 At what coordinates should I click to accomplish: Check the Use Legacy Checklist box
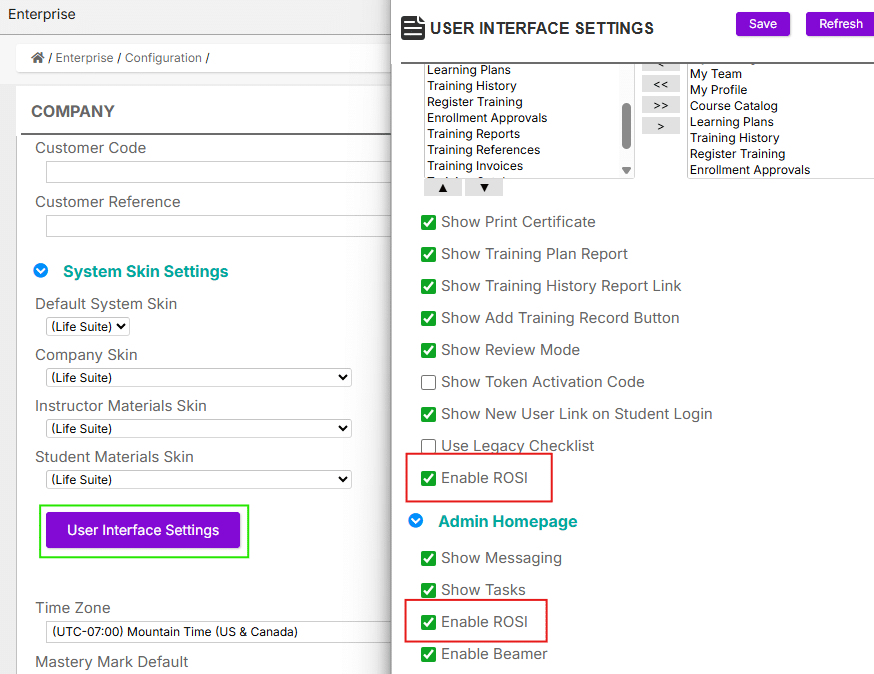pos(429,446)
